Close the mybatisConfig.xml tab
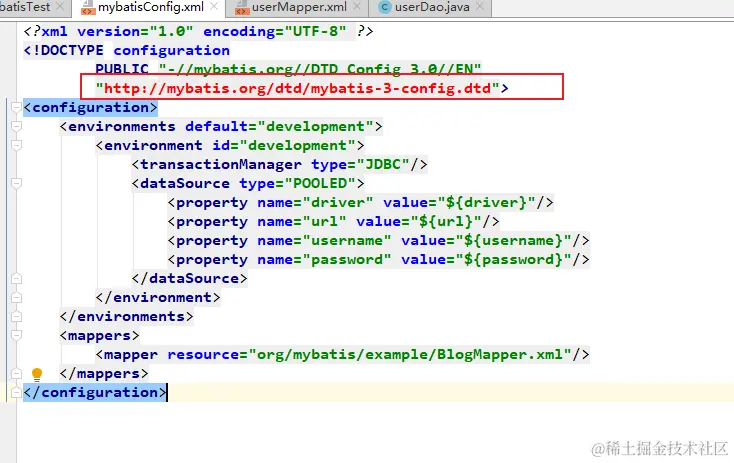Screen dimensions: 734x463 pos(214,7)
